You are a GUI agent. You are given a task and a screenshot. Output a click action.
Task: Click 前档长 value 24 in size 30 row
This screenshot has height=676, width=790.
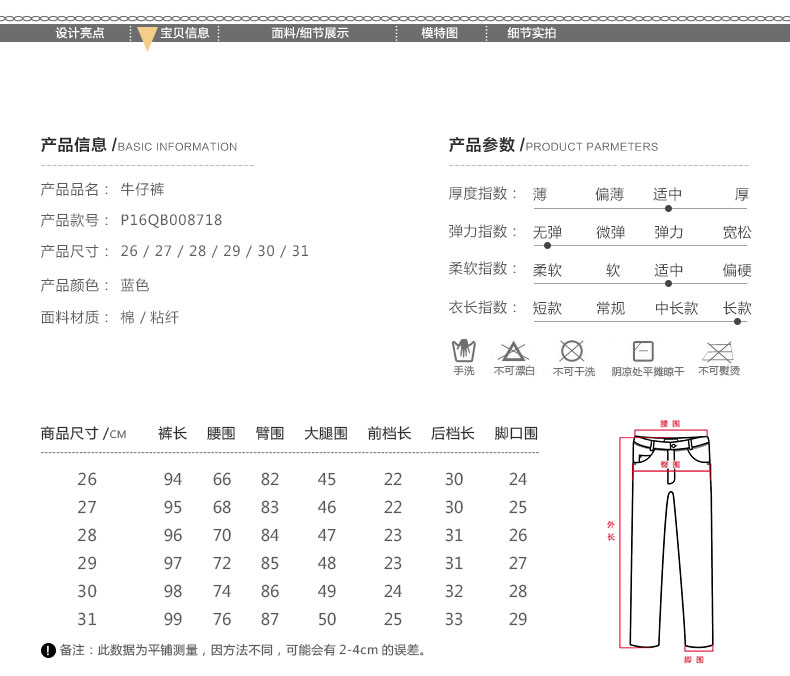393,591
